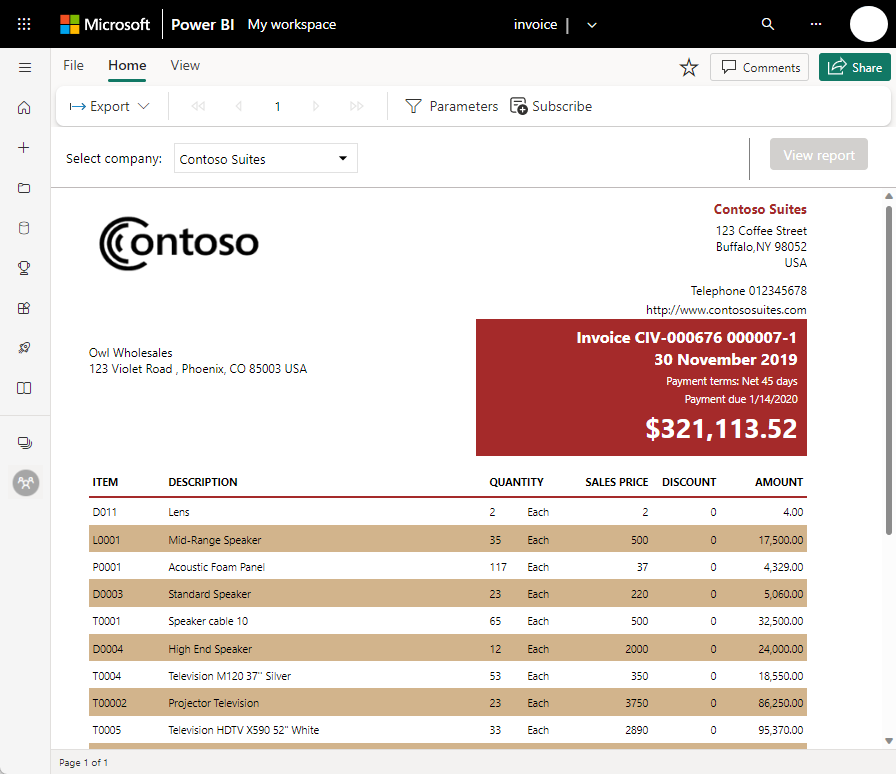Click the vertical scrollbar thumb
The height and width of the screenshot is (774, 896).
[889, 370]
